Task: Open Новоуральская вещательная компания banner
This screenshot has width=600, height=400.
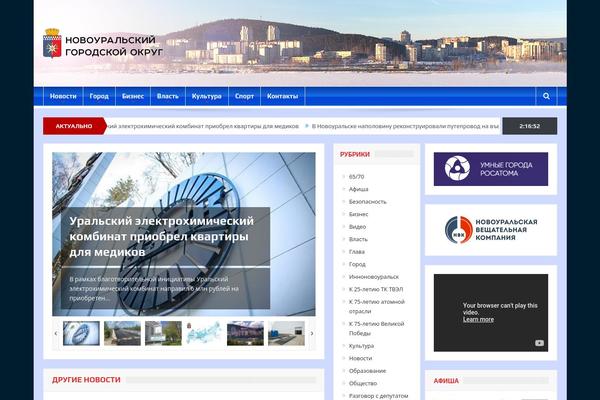Action: pos(491,230)
